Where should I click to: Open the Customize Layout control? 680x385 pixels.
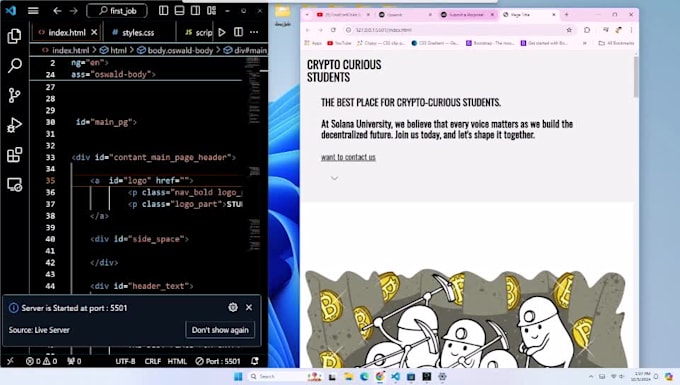pos(211,10)
